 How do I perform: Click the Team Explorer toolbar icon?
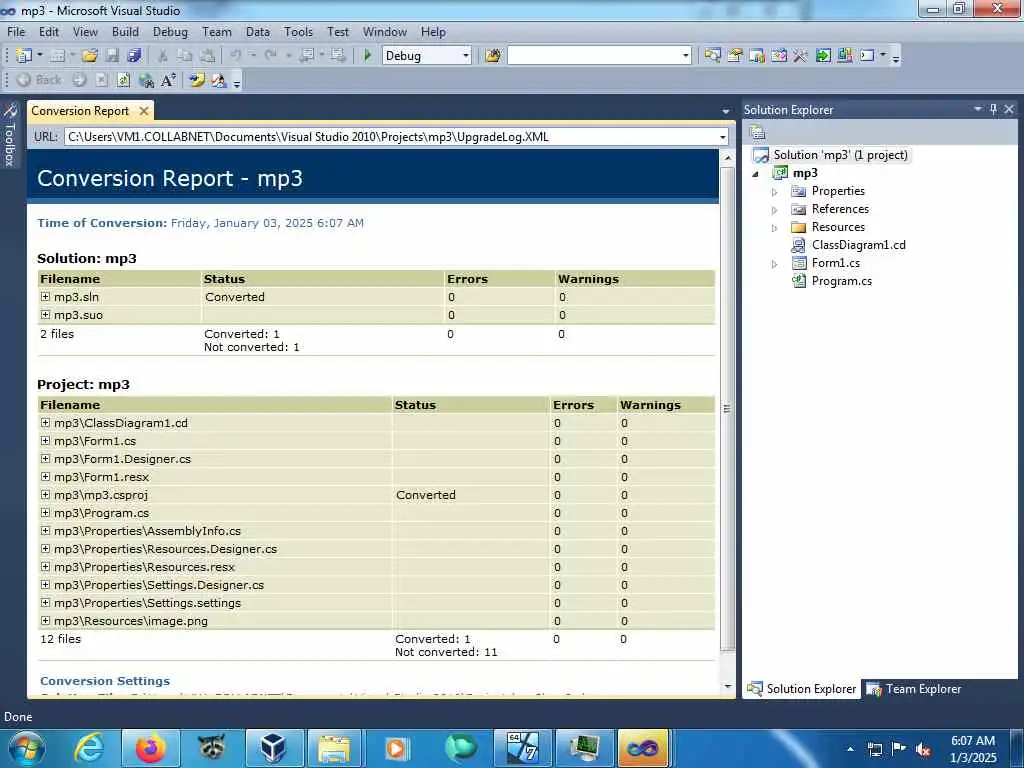click(757, 56)
